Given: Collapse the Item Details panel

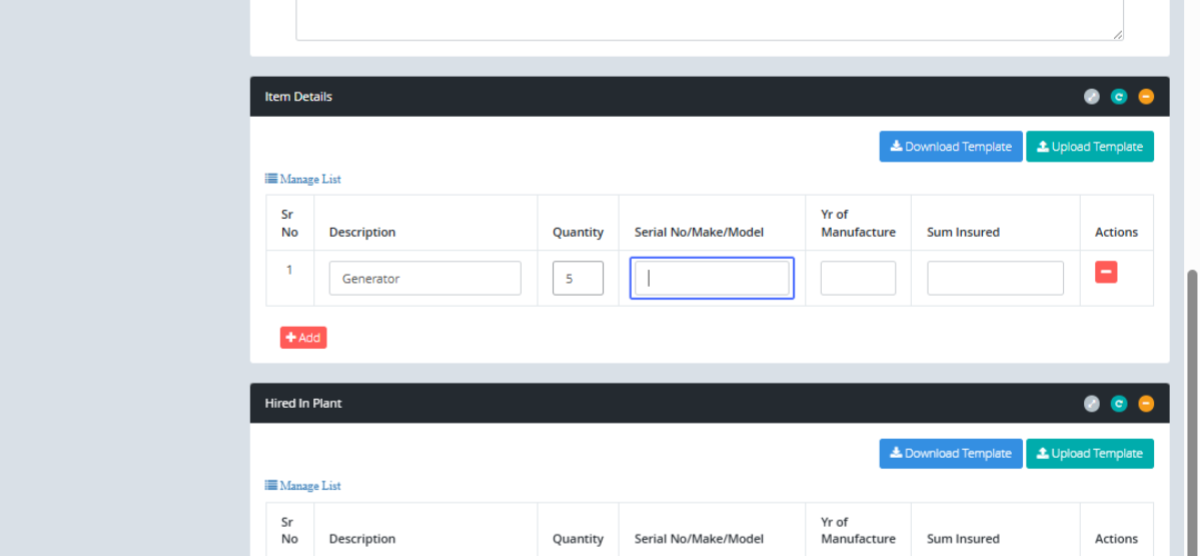Looking at the screenshot, I should pyautogui.click(x=1146, y=97).
